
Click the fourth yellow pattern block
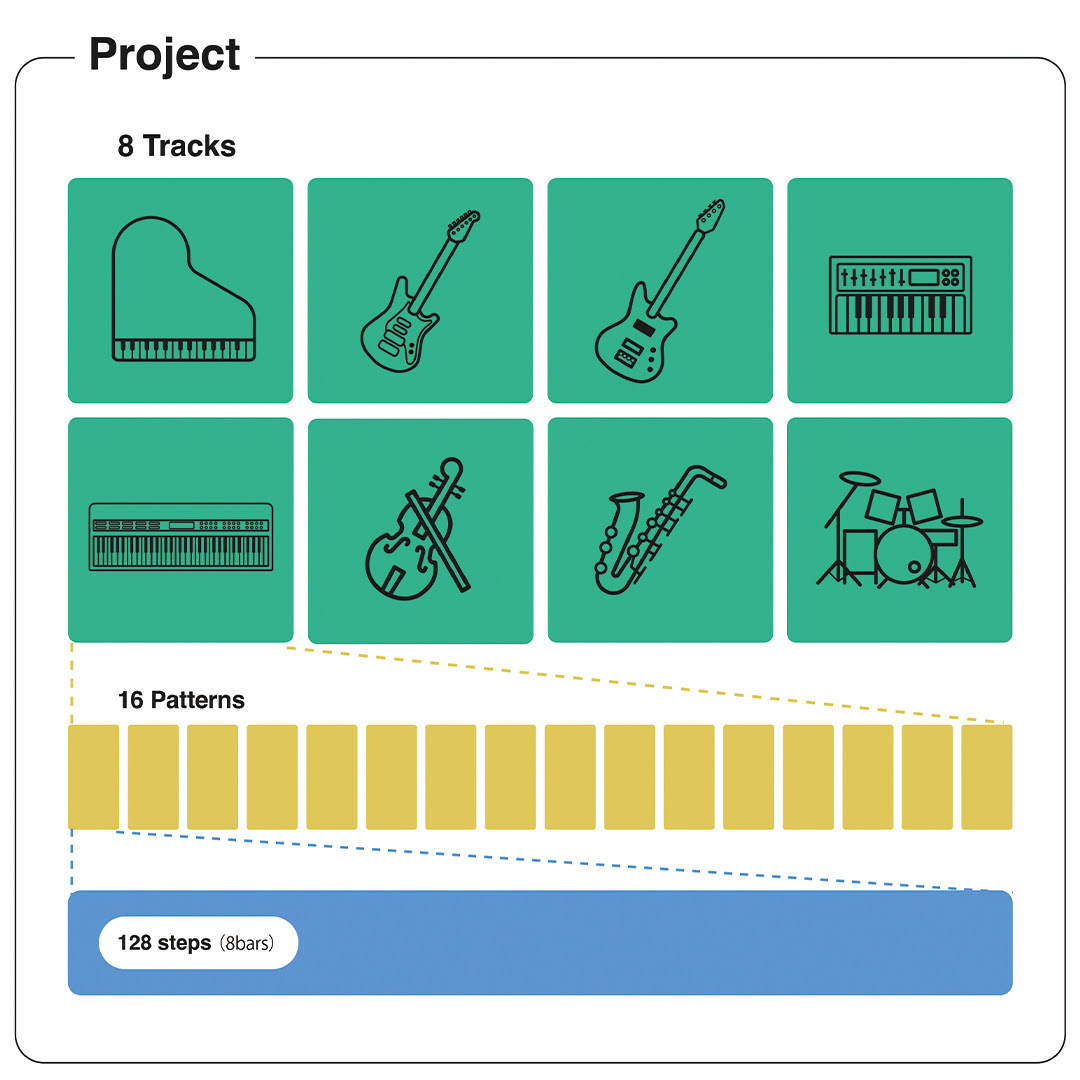[x=272, y=777]
